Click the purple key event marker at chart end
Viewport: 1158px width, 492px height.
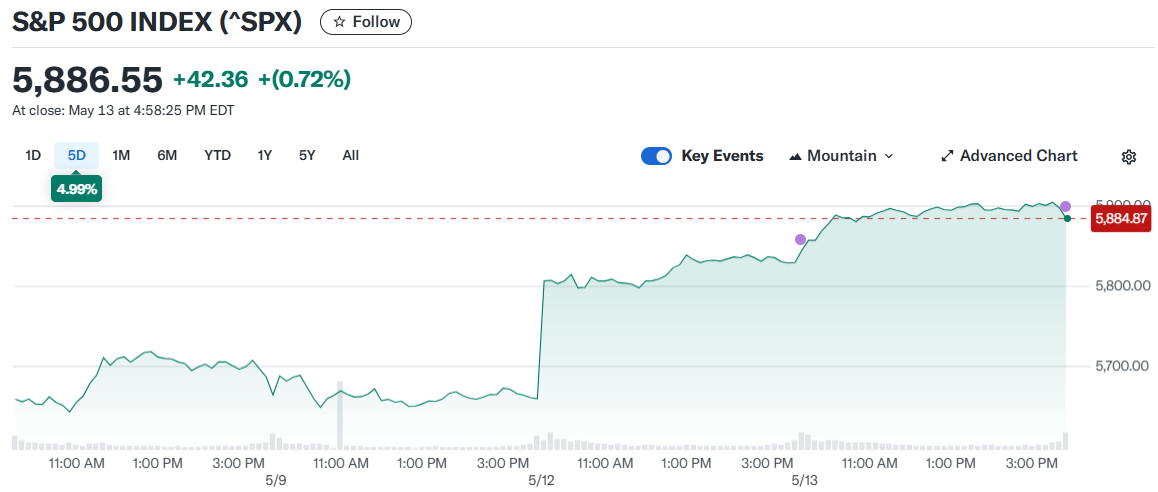(x=1065, y=206)
